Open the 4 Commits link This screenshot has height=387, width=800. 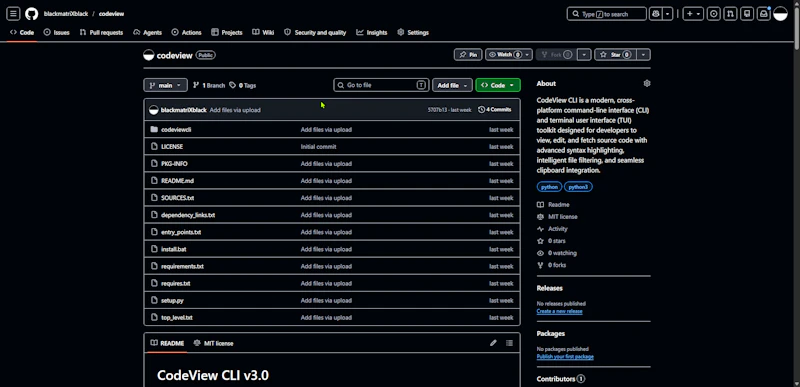pyautogui.click(x=494, y=110)
